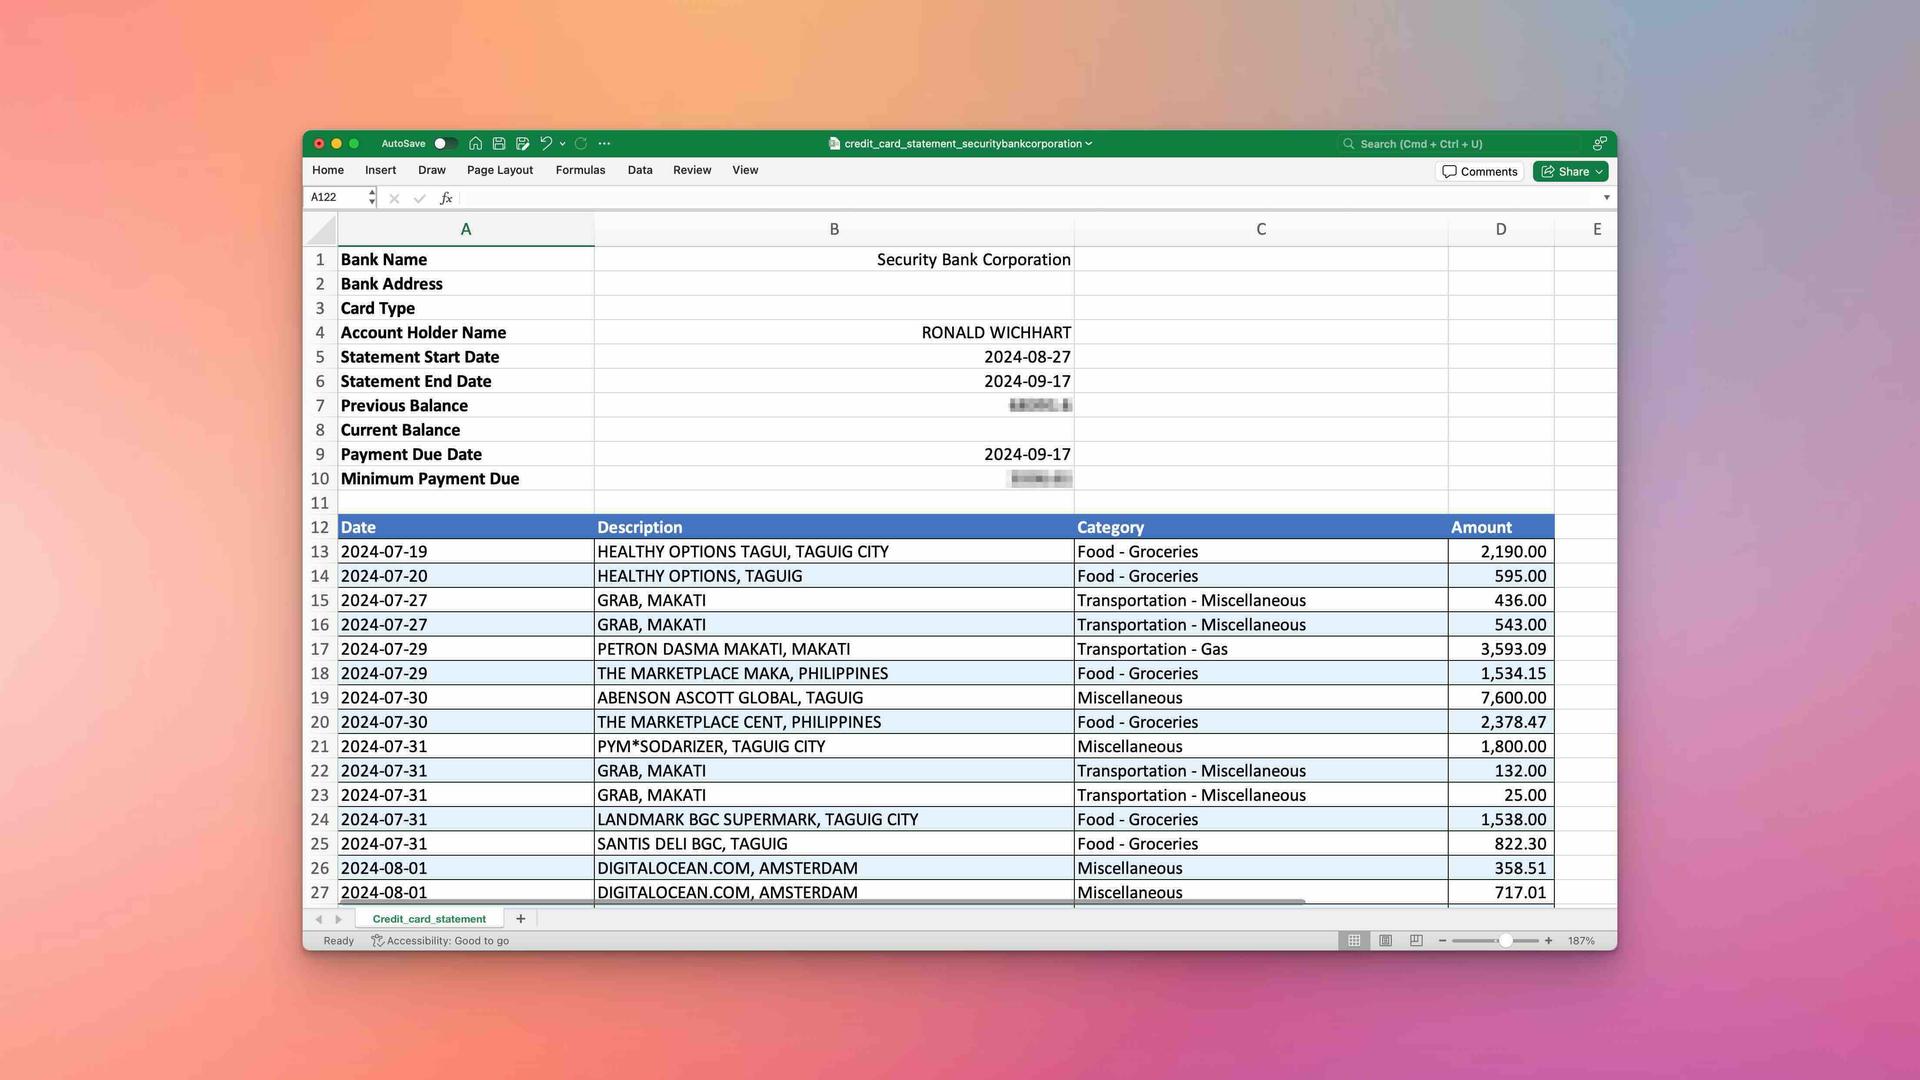Screen dimensions: 1920x1080
Task: Select column B header
Action: [834, 230]
